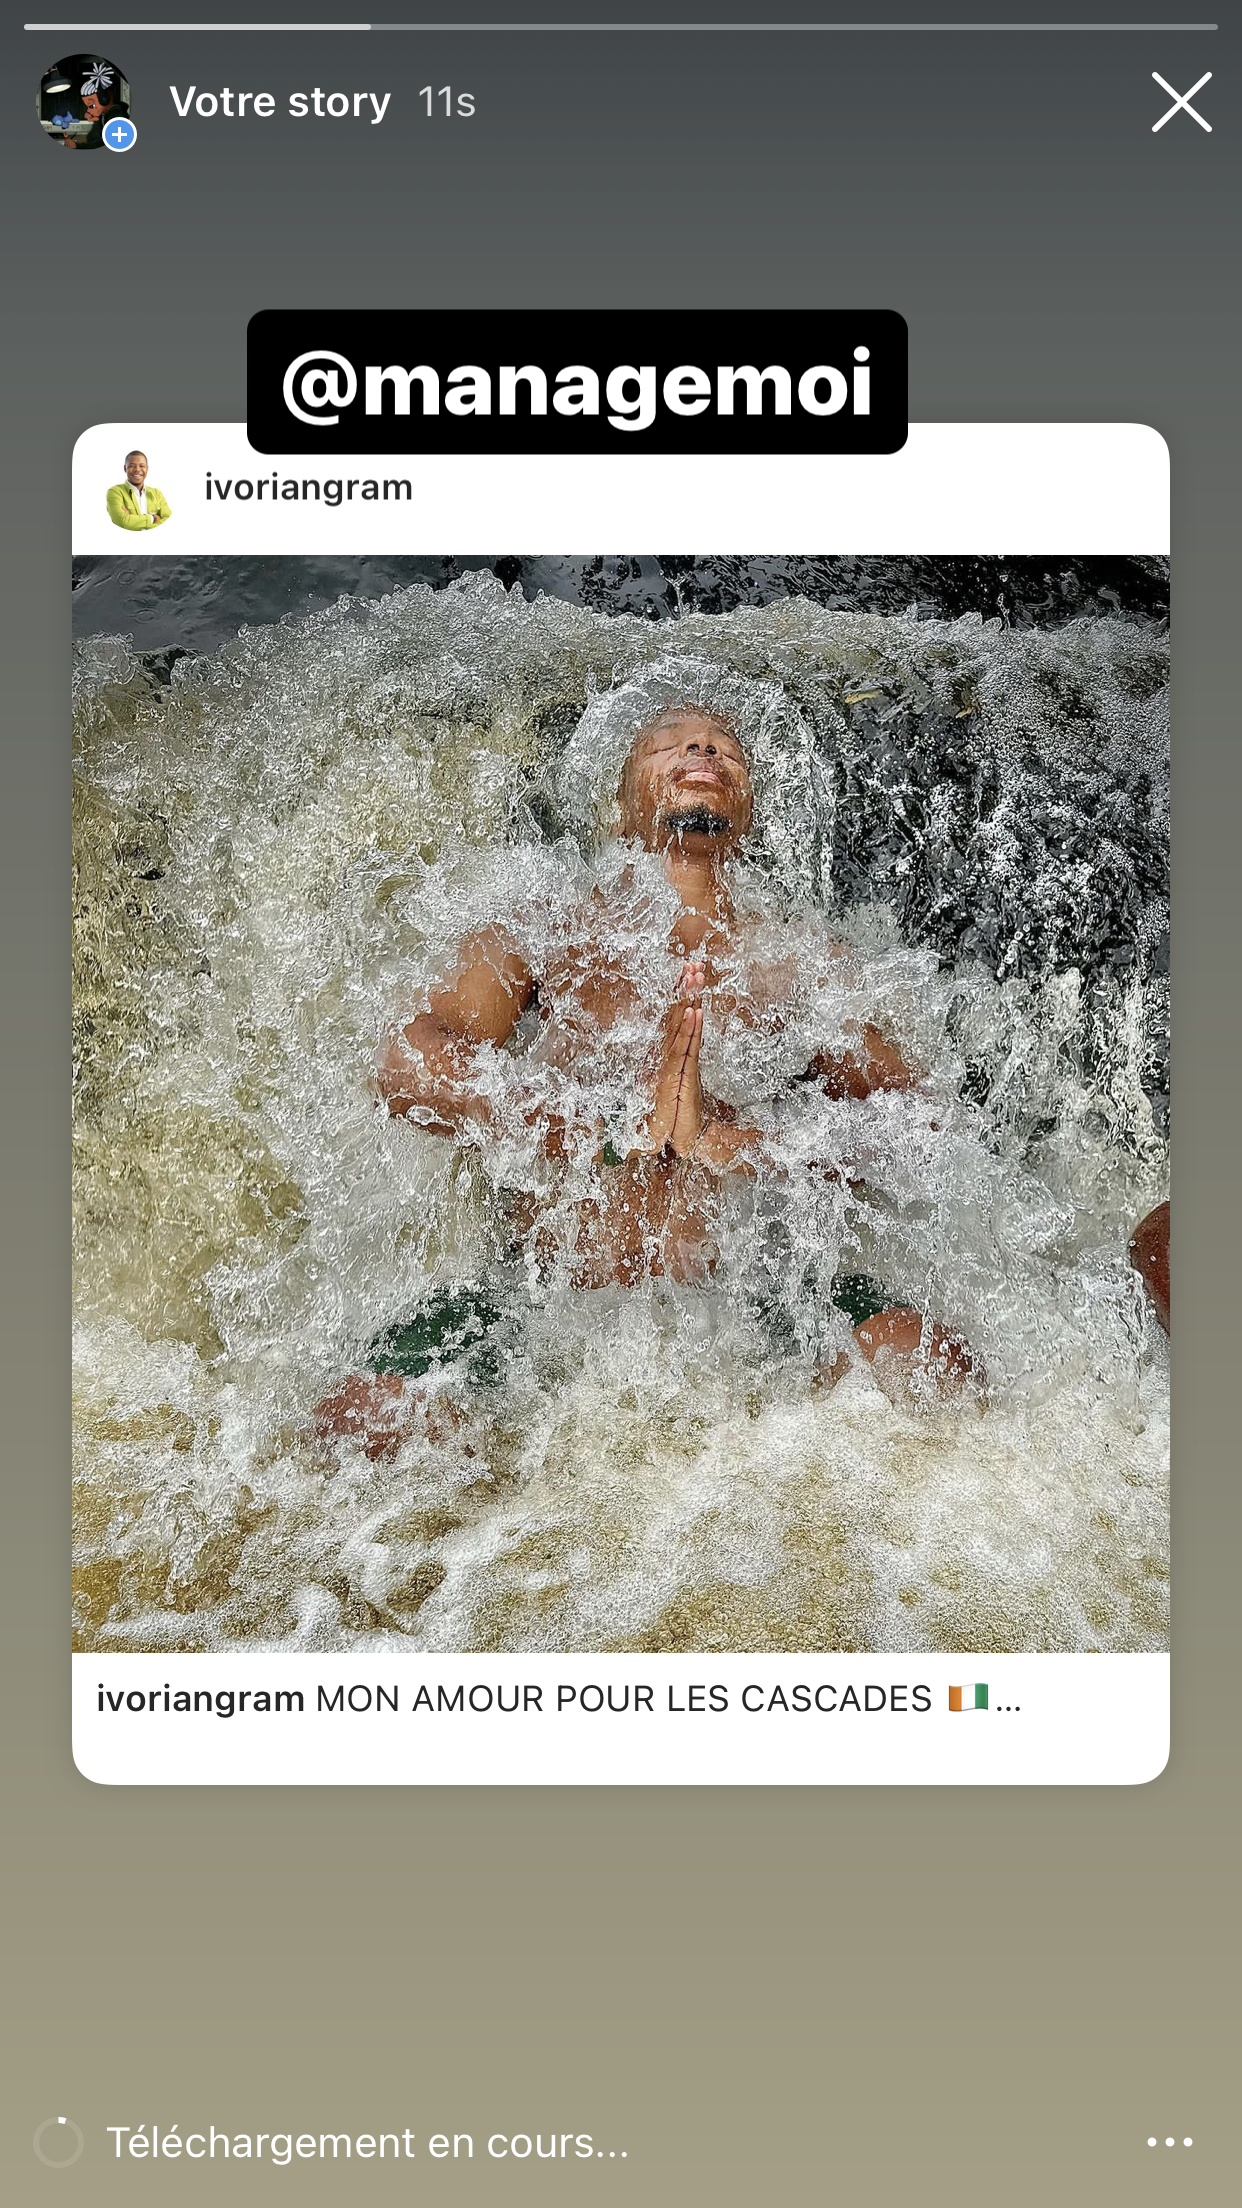Viewport: 1242px width, 2208px height.
Task: Tap the Téléchargement en cours status text
Action: tap(367, 2143)
